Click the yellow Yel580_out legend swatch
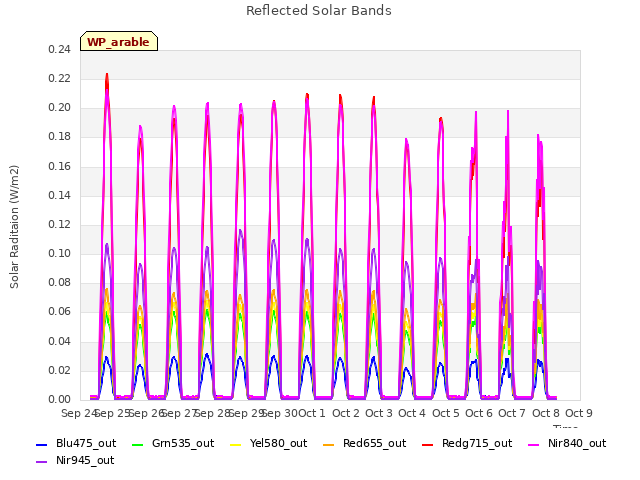 tap(236, 444)
